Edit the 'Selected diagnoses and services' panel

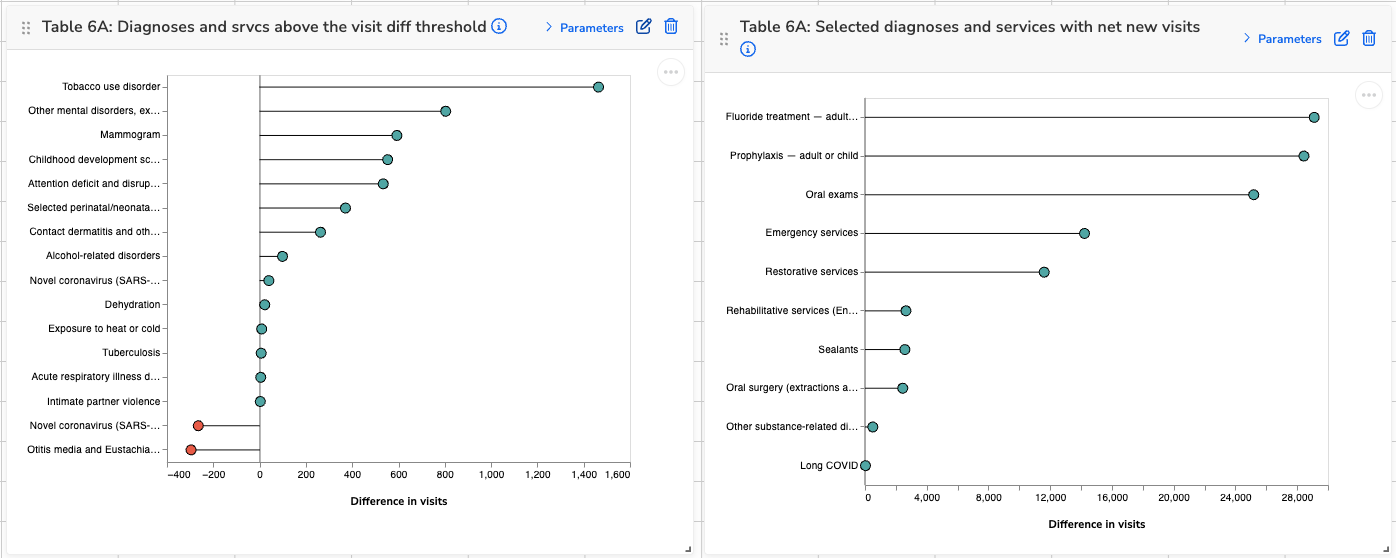1342,38
